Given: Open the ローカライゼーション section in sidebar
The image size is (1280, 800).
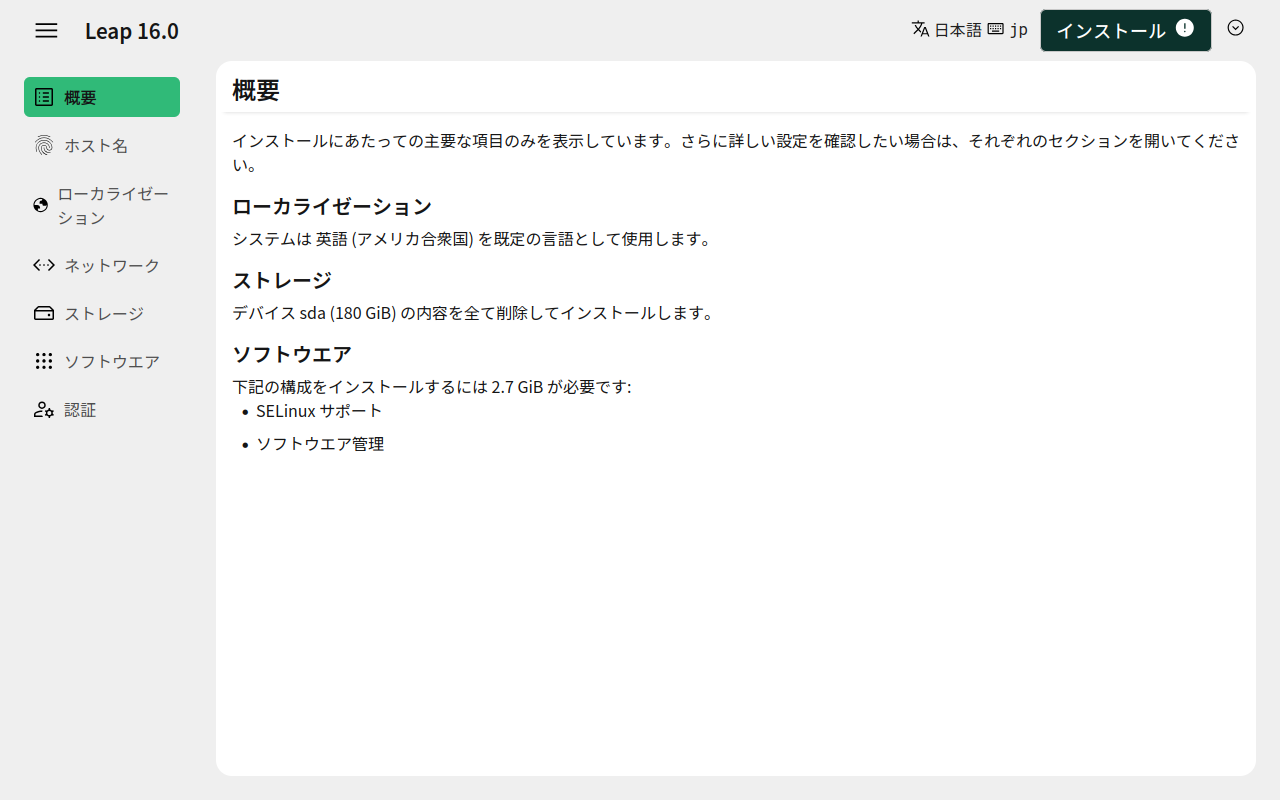Looking at the screenshot, I should (102, 205).
